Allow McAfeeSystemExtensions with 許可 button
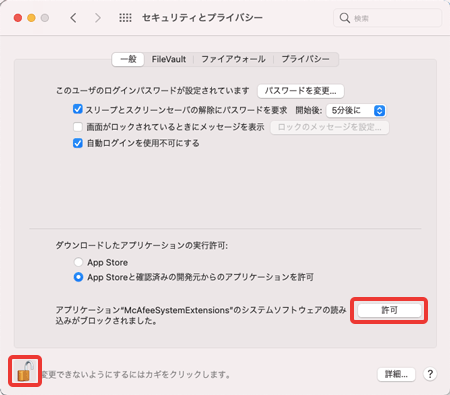This screenshot has height=395, width=450. 389,310
